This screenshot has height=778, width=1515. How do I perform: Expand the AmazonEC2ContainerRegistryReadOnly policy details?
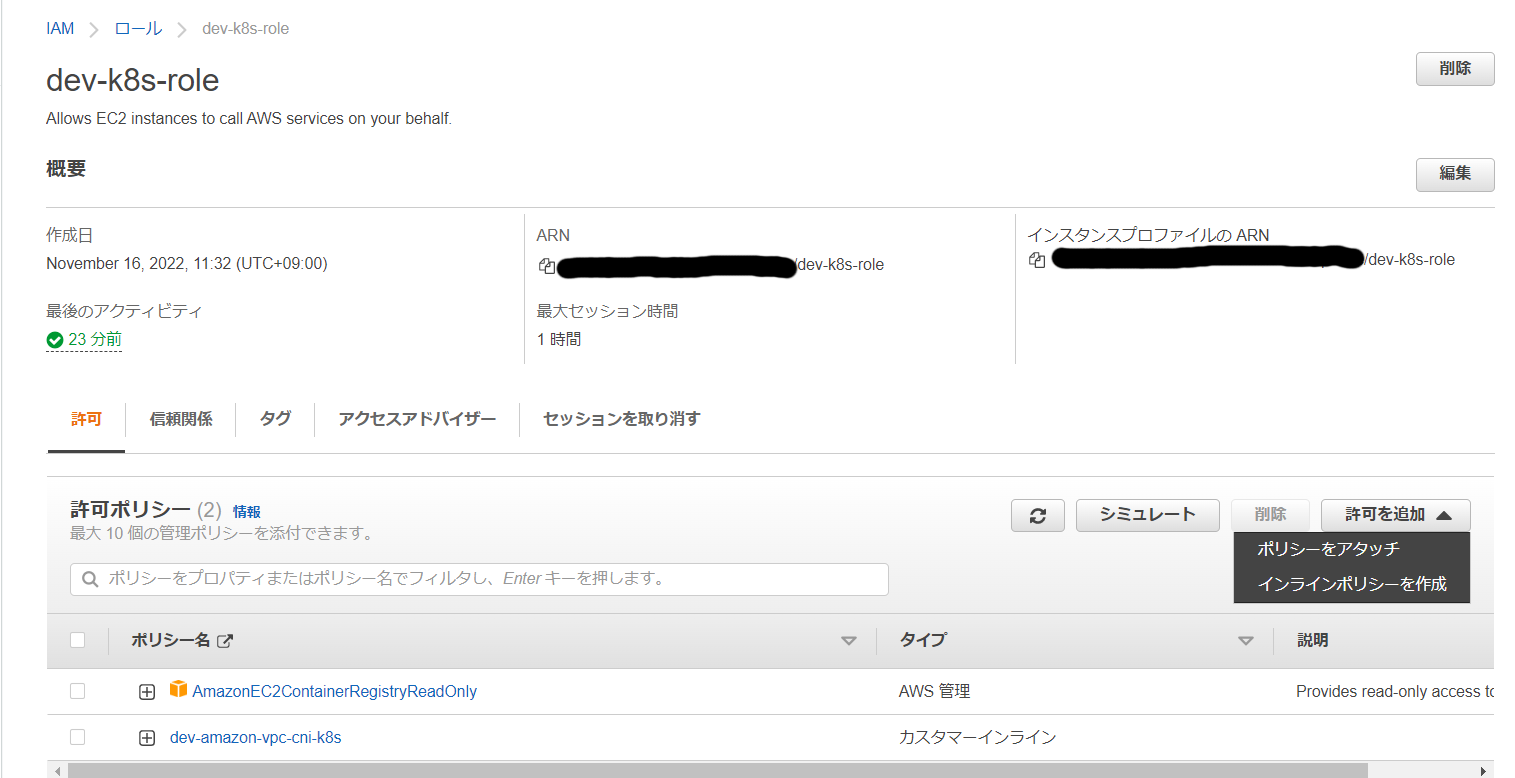147,692
